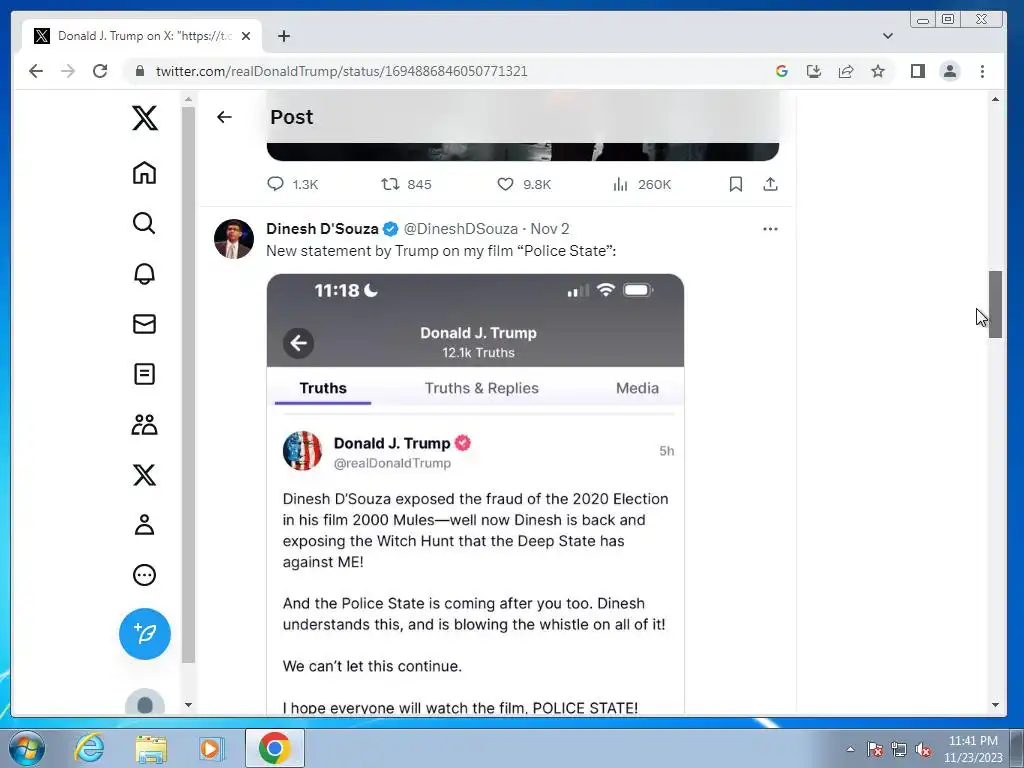Click share page icon in address bar
1024x768 pixels.
point(846,71)
